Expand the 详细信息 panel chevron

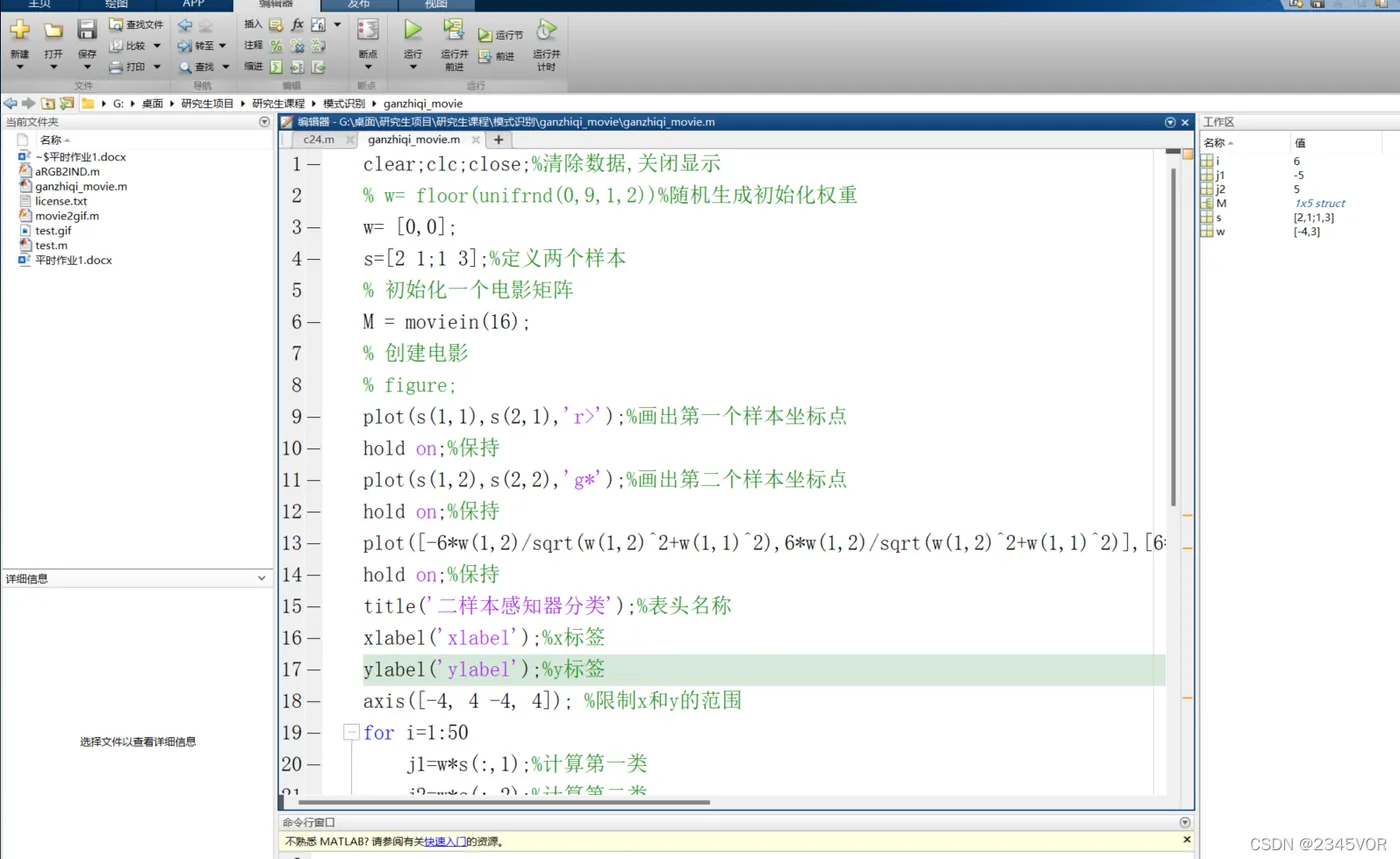(263, 578)
